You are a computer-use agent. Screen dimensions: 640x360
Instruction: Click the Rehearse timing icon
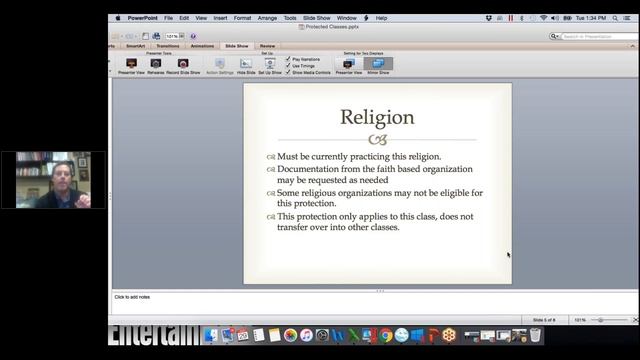156,66
